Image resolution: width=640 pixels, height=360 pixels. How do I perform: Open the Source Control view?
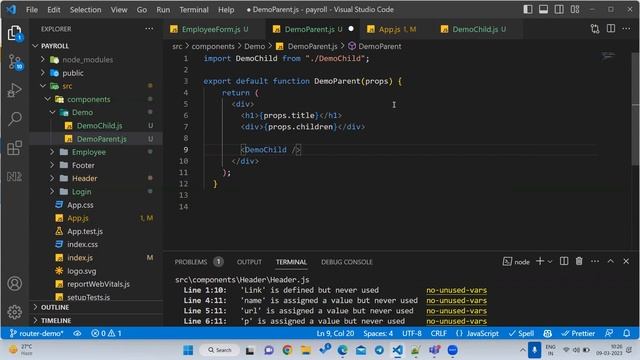15,62
